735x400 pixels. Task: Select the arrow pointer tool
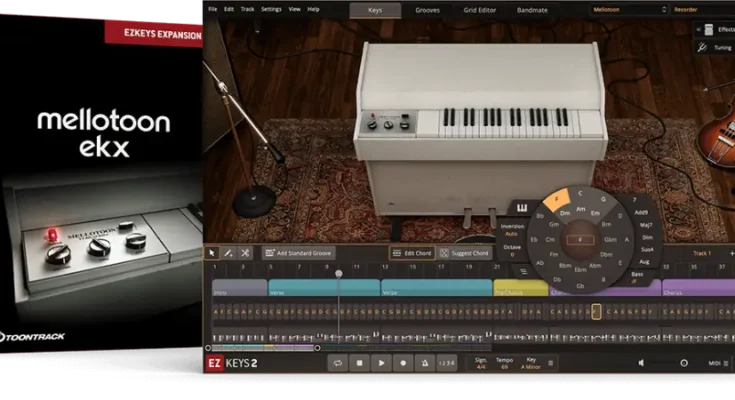(x=212, y=253)
